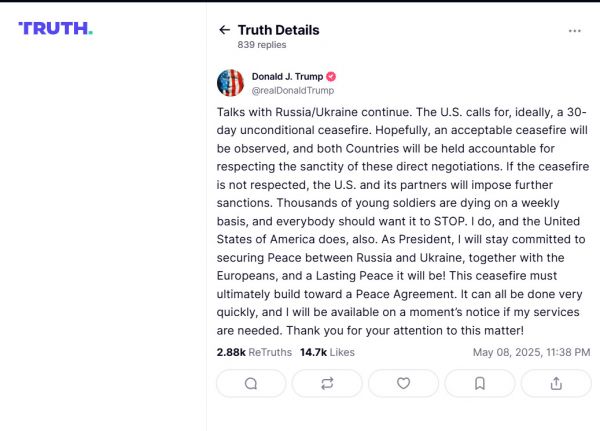Click the May 08, 2025 timestamp
This screenshot has width=600, height=431.
530,352
